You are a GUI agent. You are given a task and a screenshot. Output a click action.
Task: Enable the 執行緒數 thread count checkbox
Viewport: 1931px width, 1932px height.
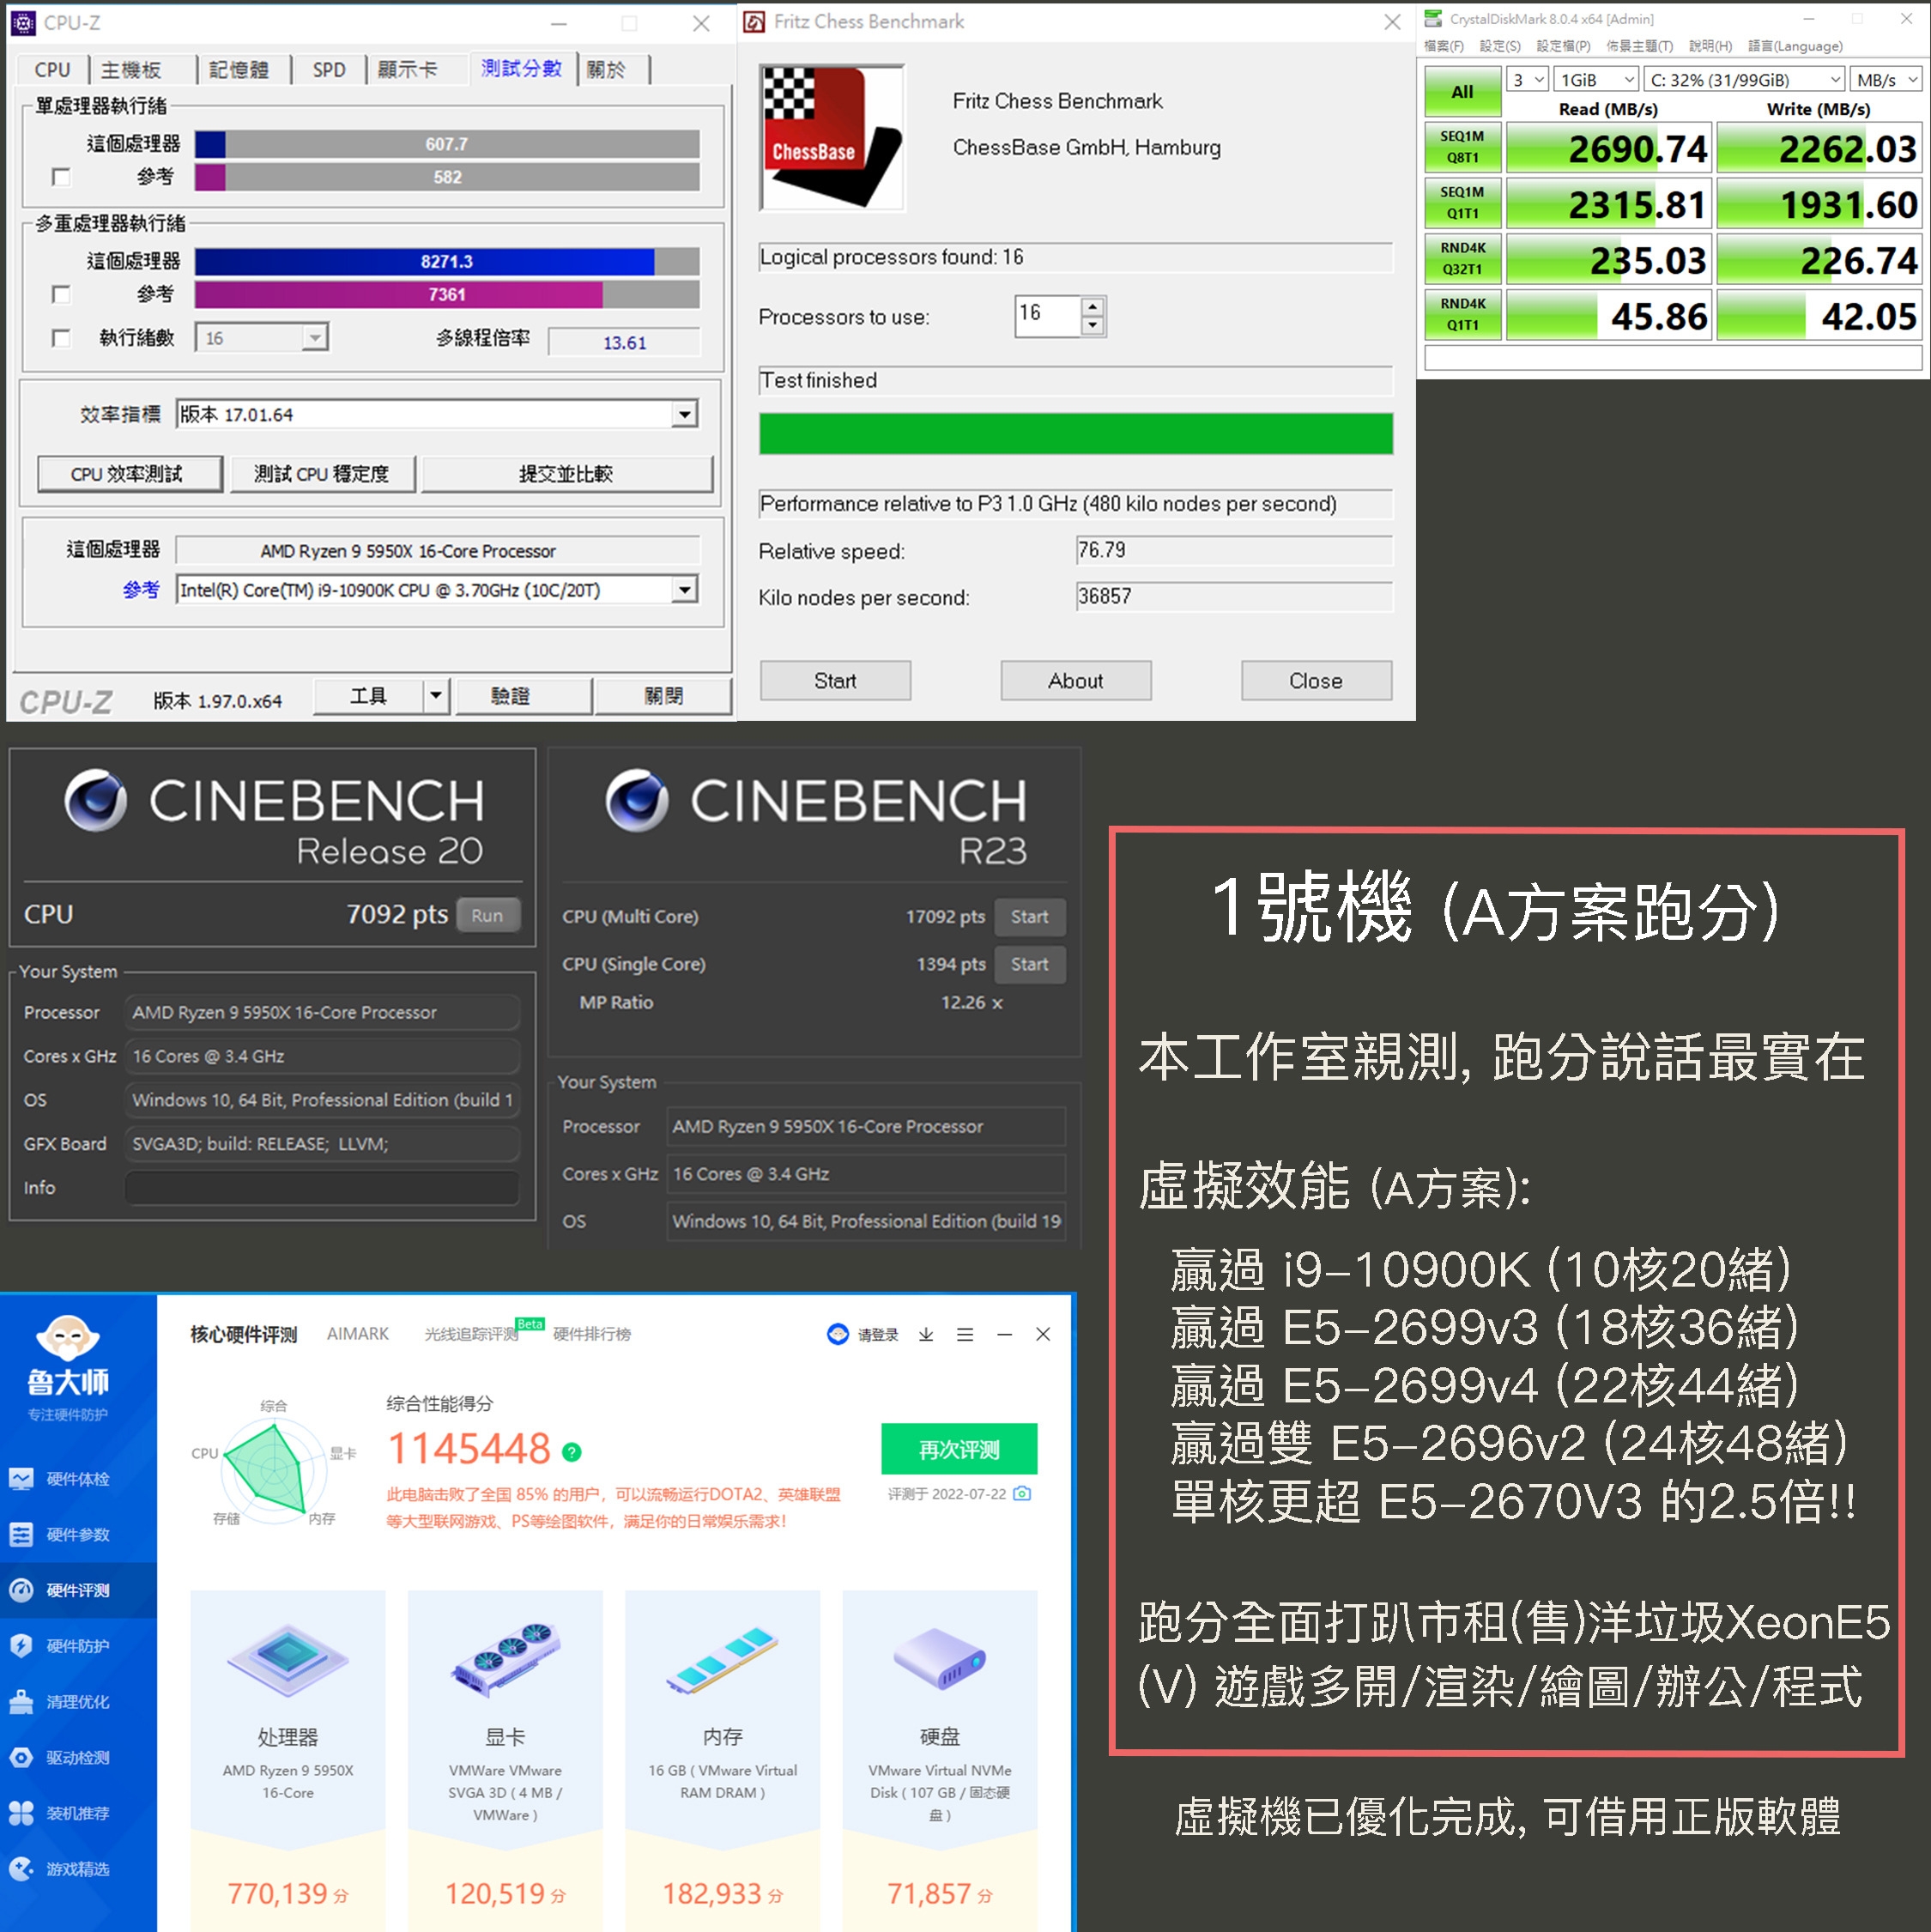click(x=61, y=338)
